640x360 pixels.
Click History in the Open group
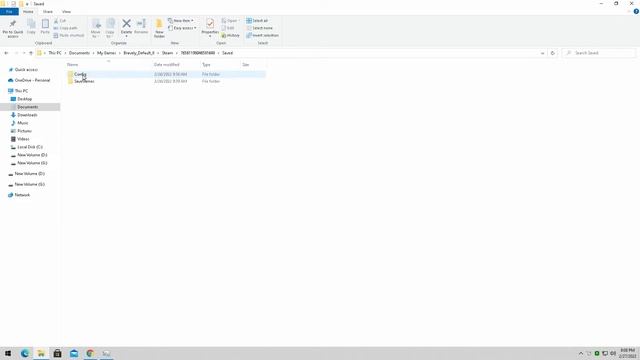[231, 36]
